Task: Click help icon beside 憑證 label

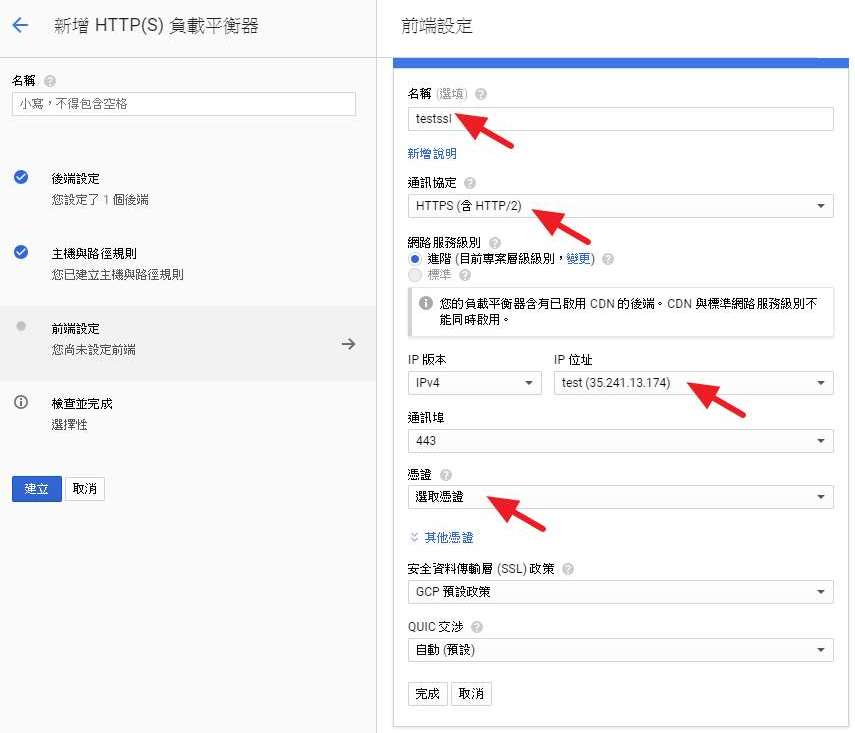Action: tap(446, 475)
